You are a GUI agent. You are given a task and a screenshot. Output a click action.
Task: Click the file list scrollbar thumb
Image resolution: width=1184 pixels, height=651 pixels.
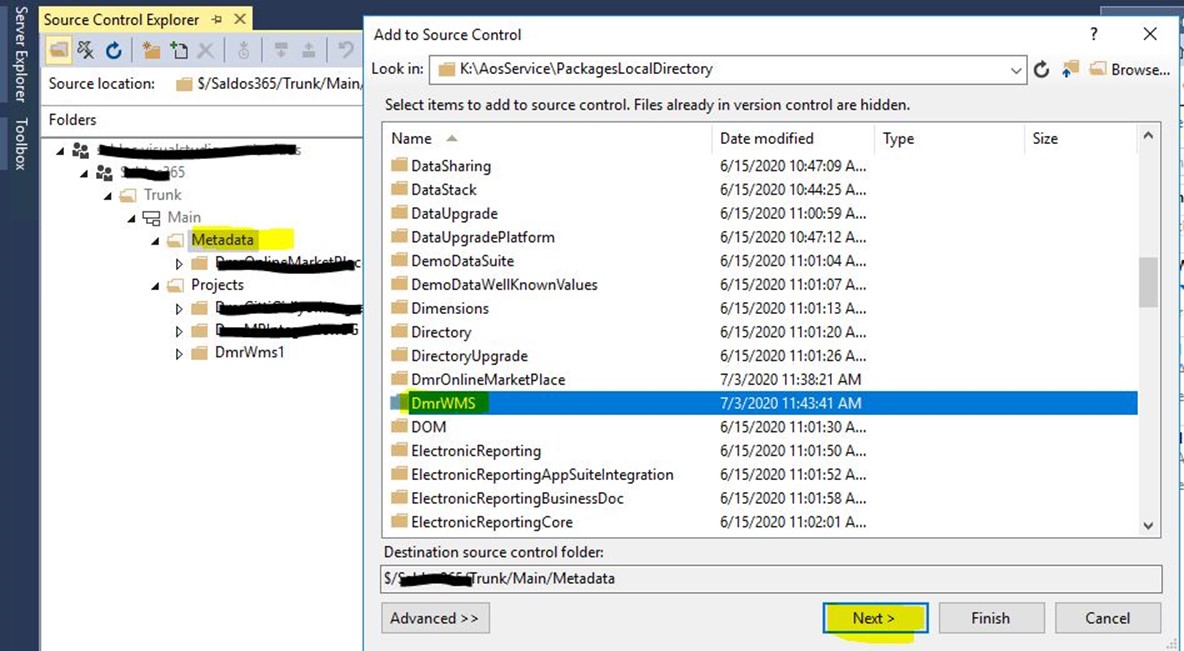pos(1148,282)
